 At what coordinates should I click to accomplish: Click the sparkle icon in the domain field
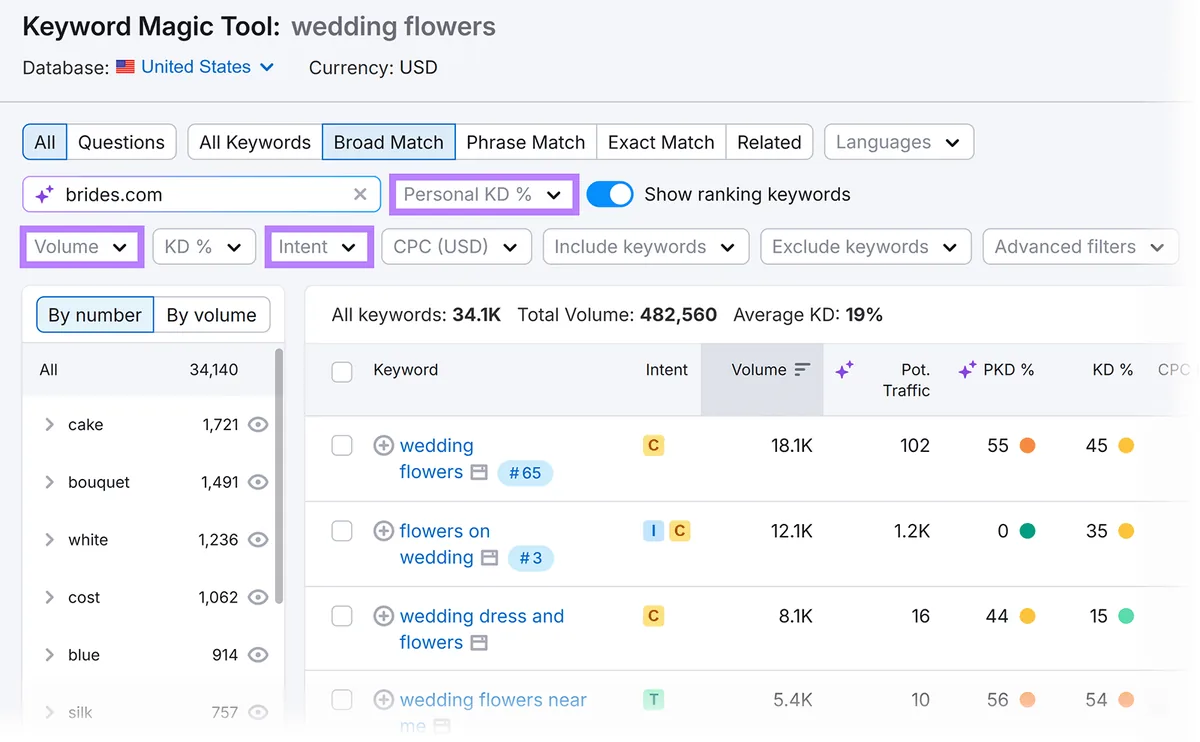tap(44, 195)
